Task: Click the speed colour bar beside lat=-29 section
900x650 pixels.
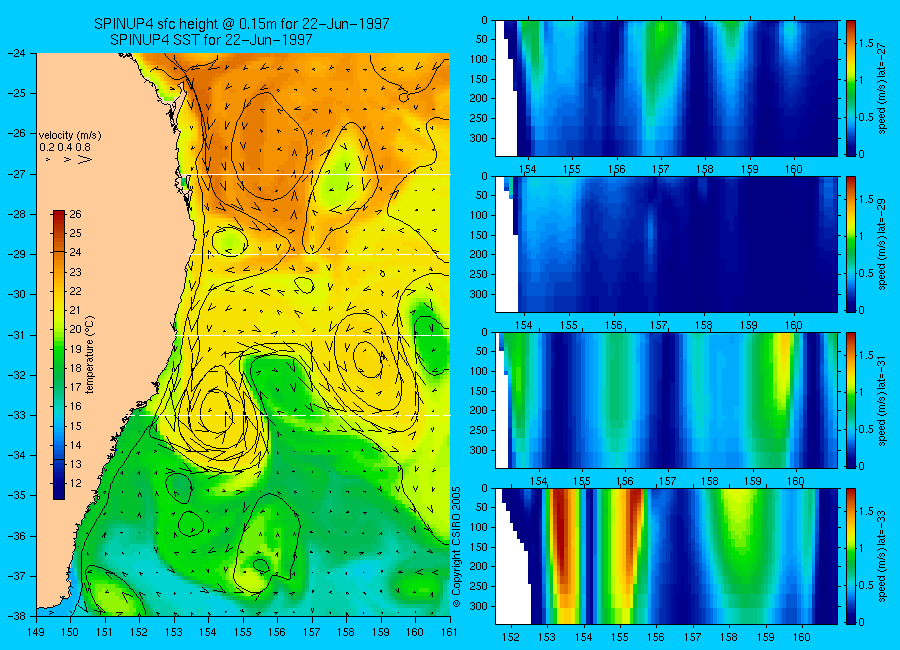Action: [851, 244]
